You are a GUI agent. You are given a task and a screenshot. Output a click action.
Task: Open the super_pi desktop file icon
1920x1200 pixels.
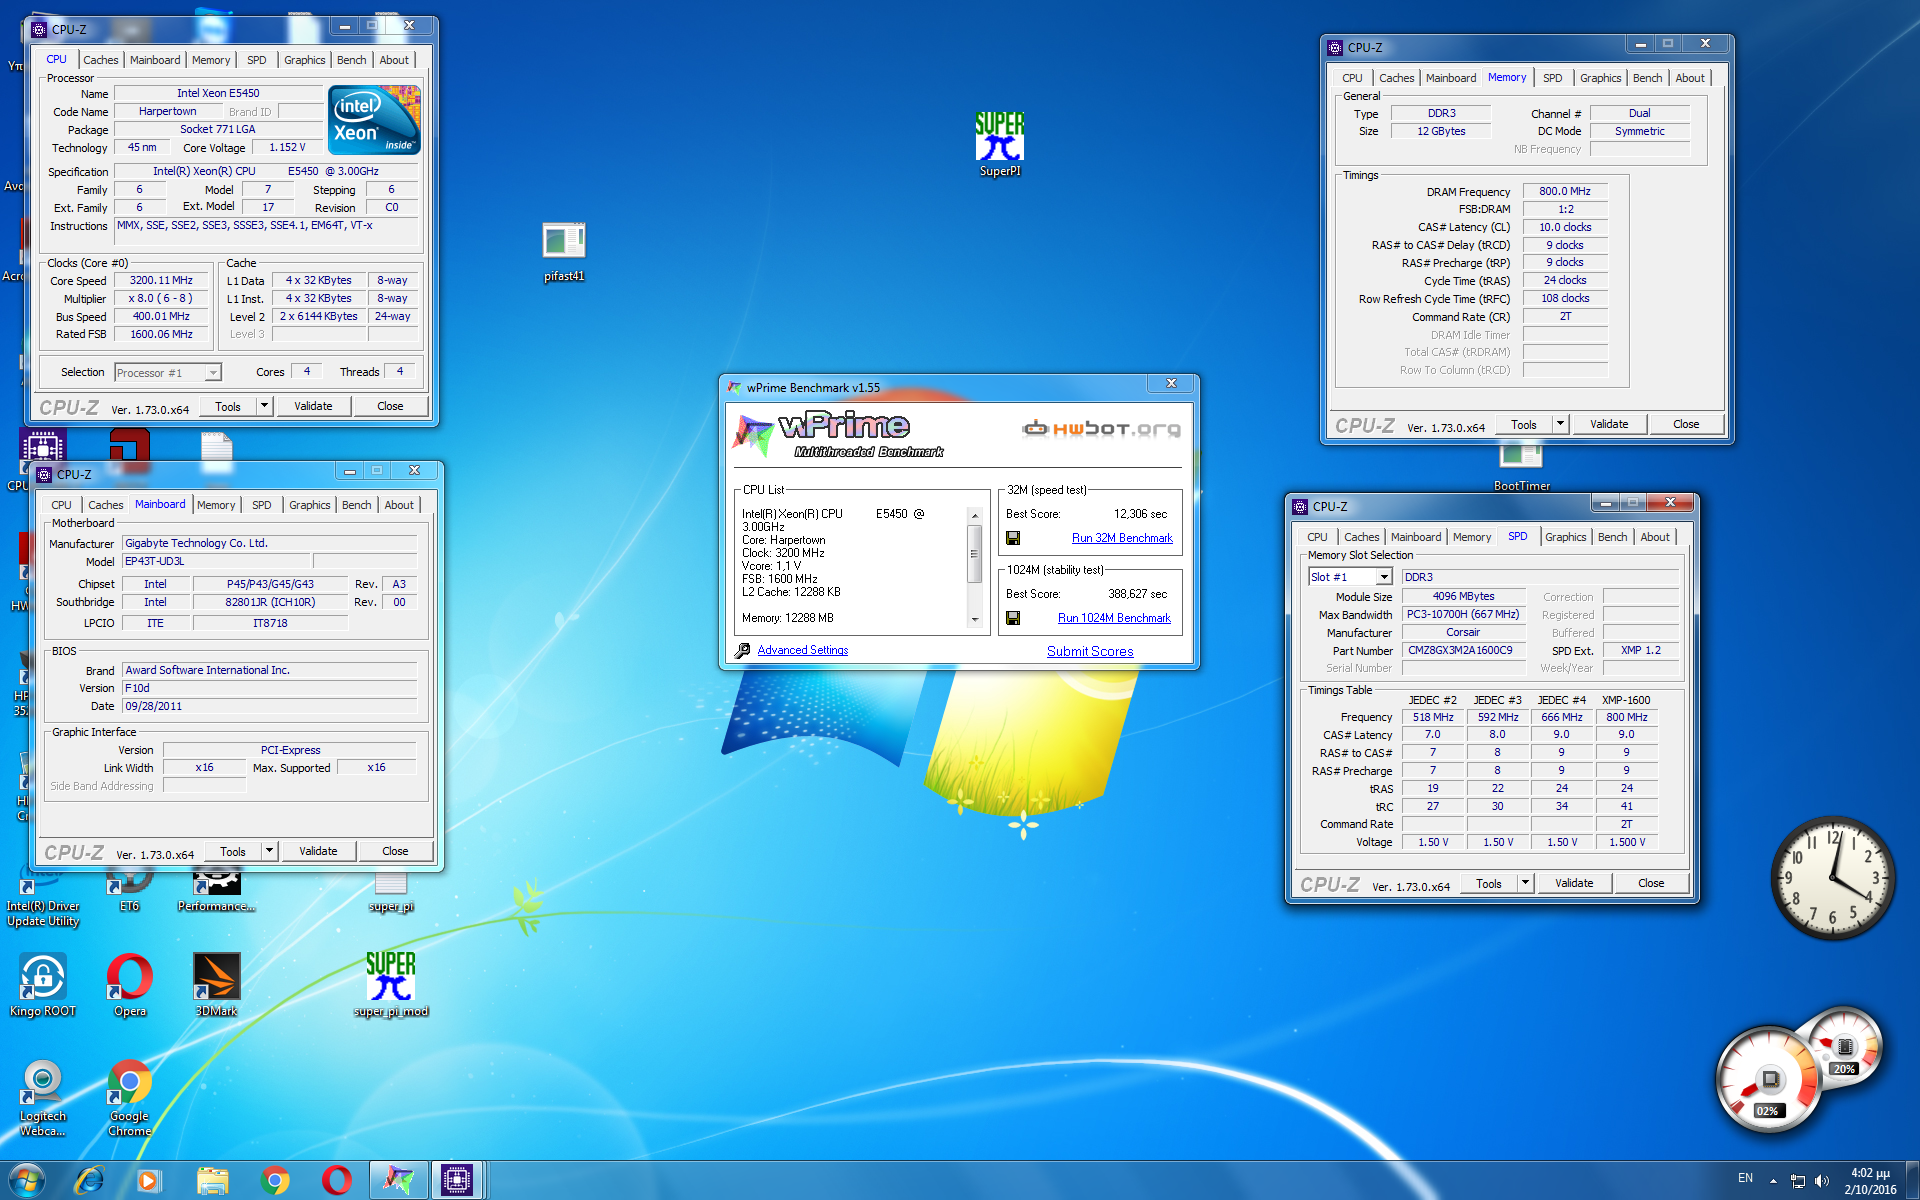[390, 892]
